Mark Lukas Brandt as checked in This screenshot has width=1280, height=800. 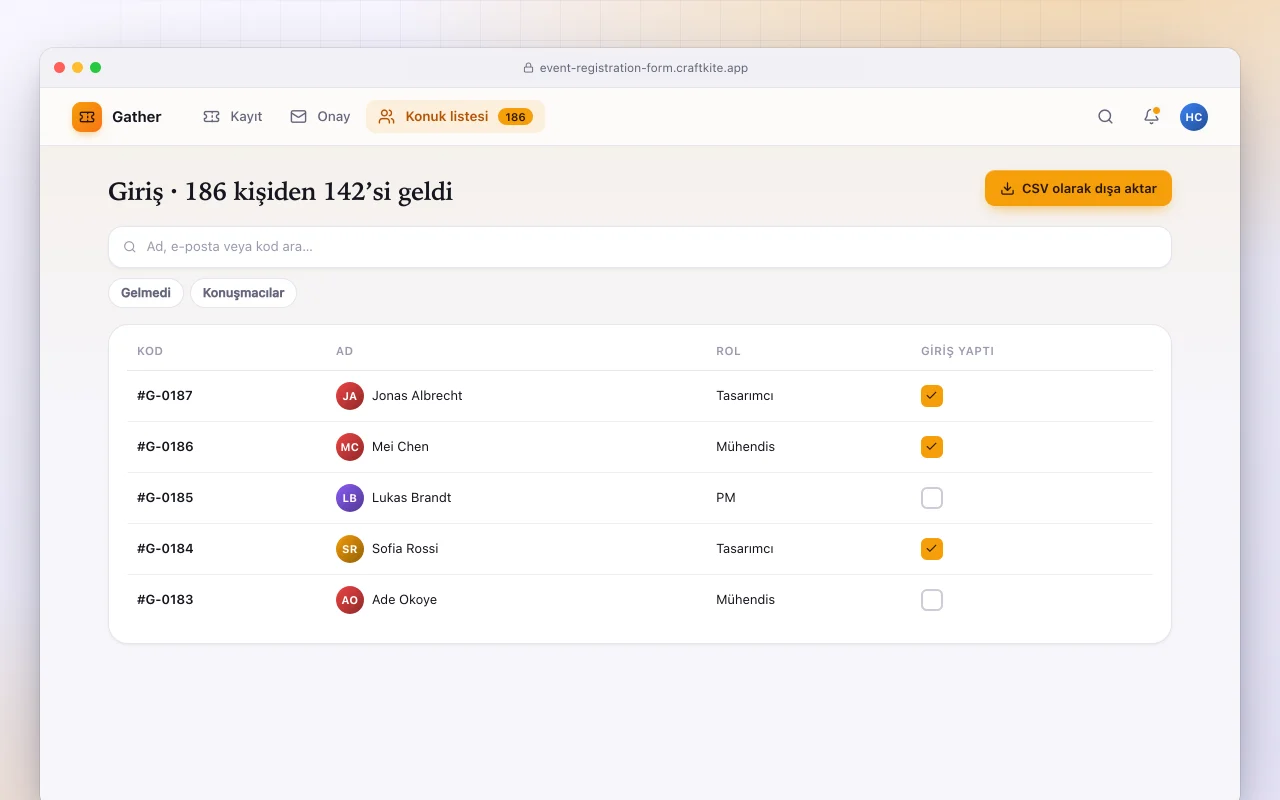click(x=932, y=498)
